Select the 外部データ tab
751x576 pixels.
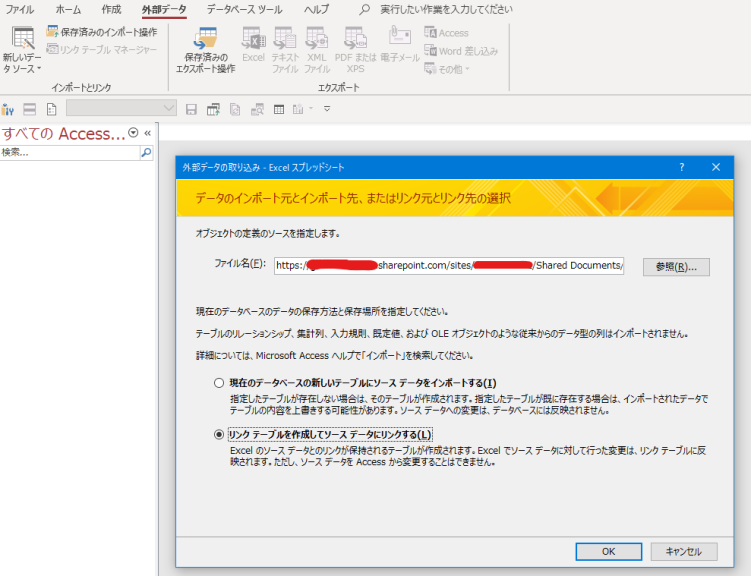(164, 9)
